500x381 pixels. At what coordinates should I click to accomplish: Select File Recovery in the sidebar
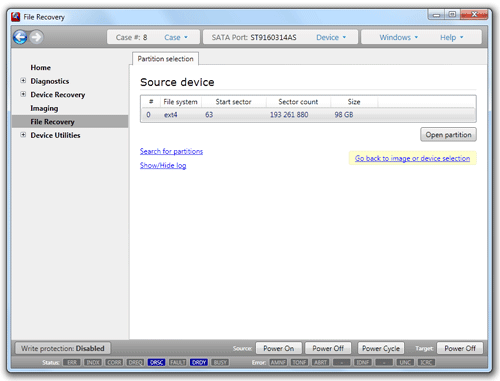click(70, 122)
